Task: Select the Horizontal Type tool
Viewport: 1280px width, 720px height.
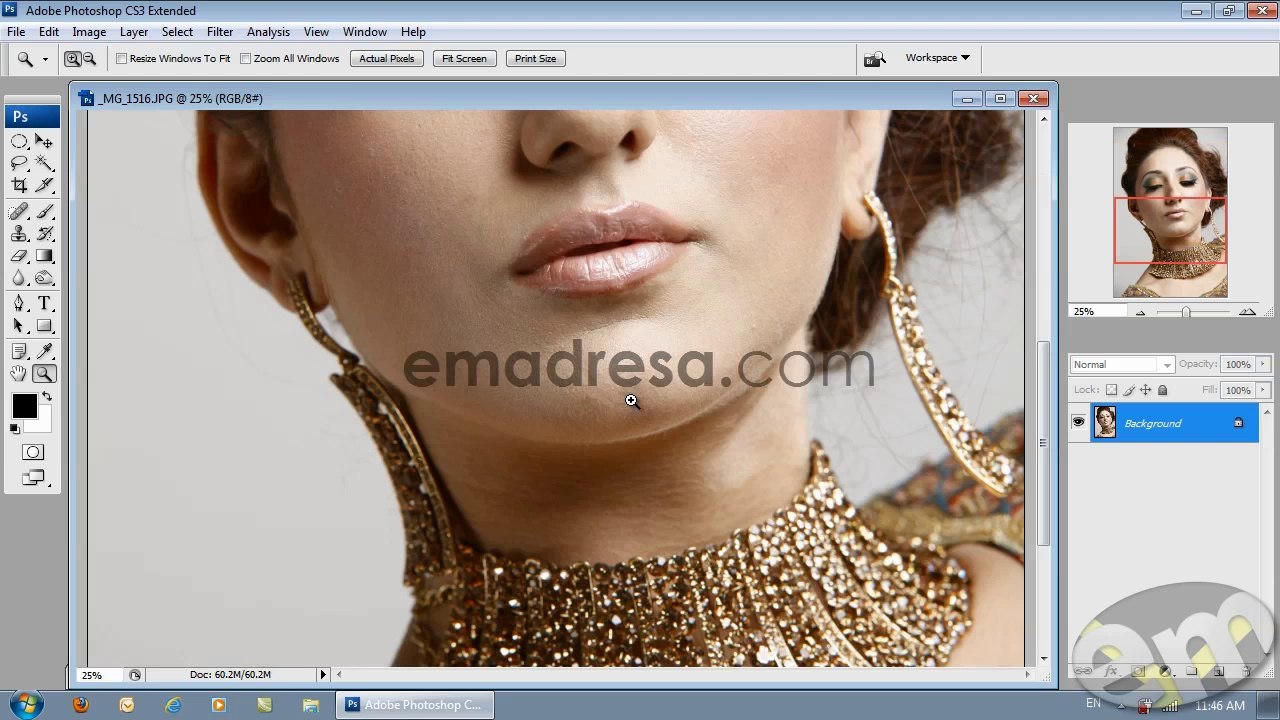Action: 44,304
